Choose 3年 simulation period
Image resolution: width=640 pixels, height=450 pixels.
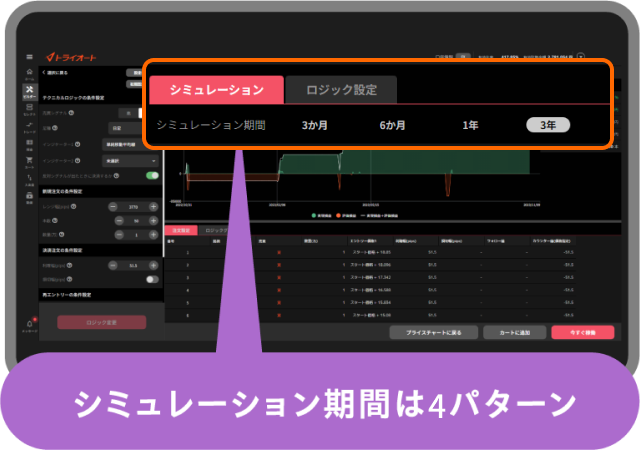pyautogui.click(x=548, y=125)
